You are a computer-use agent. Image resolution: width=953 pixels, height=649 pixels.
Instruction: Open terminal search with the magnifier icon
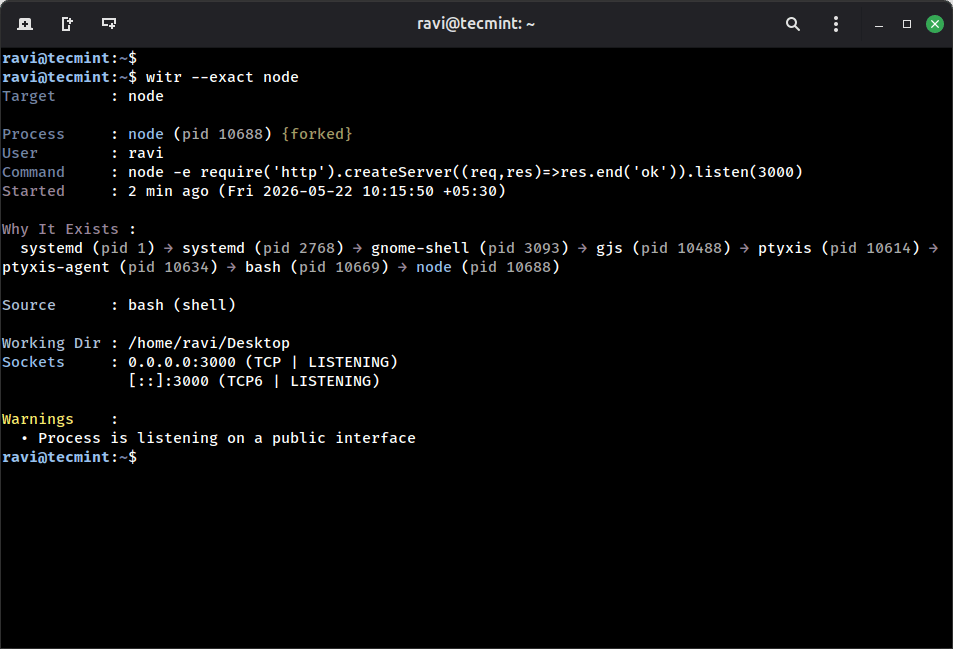click(x=793, y=24)
